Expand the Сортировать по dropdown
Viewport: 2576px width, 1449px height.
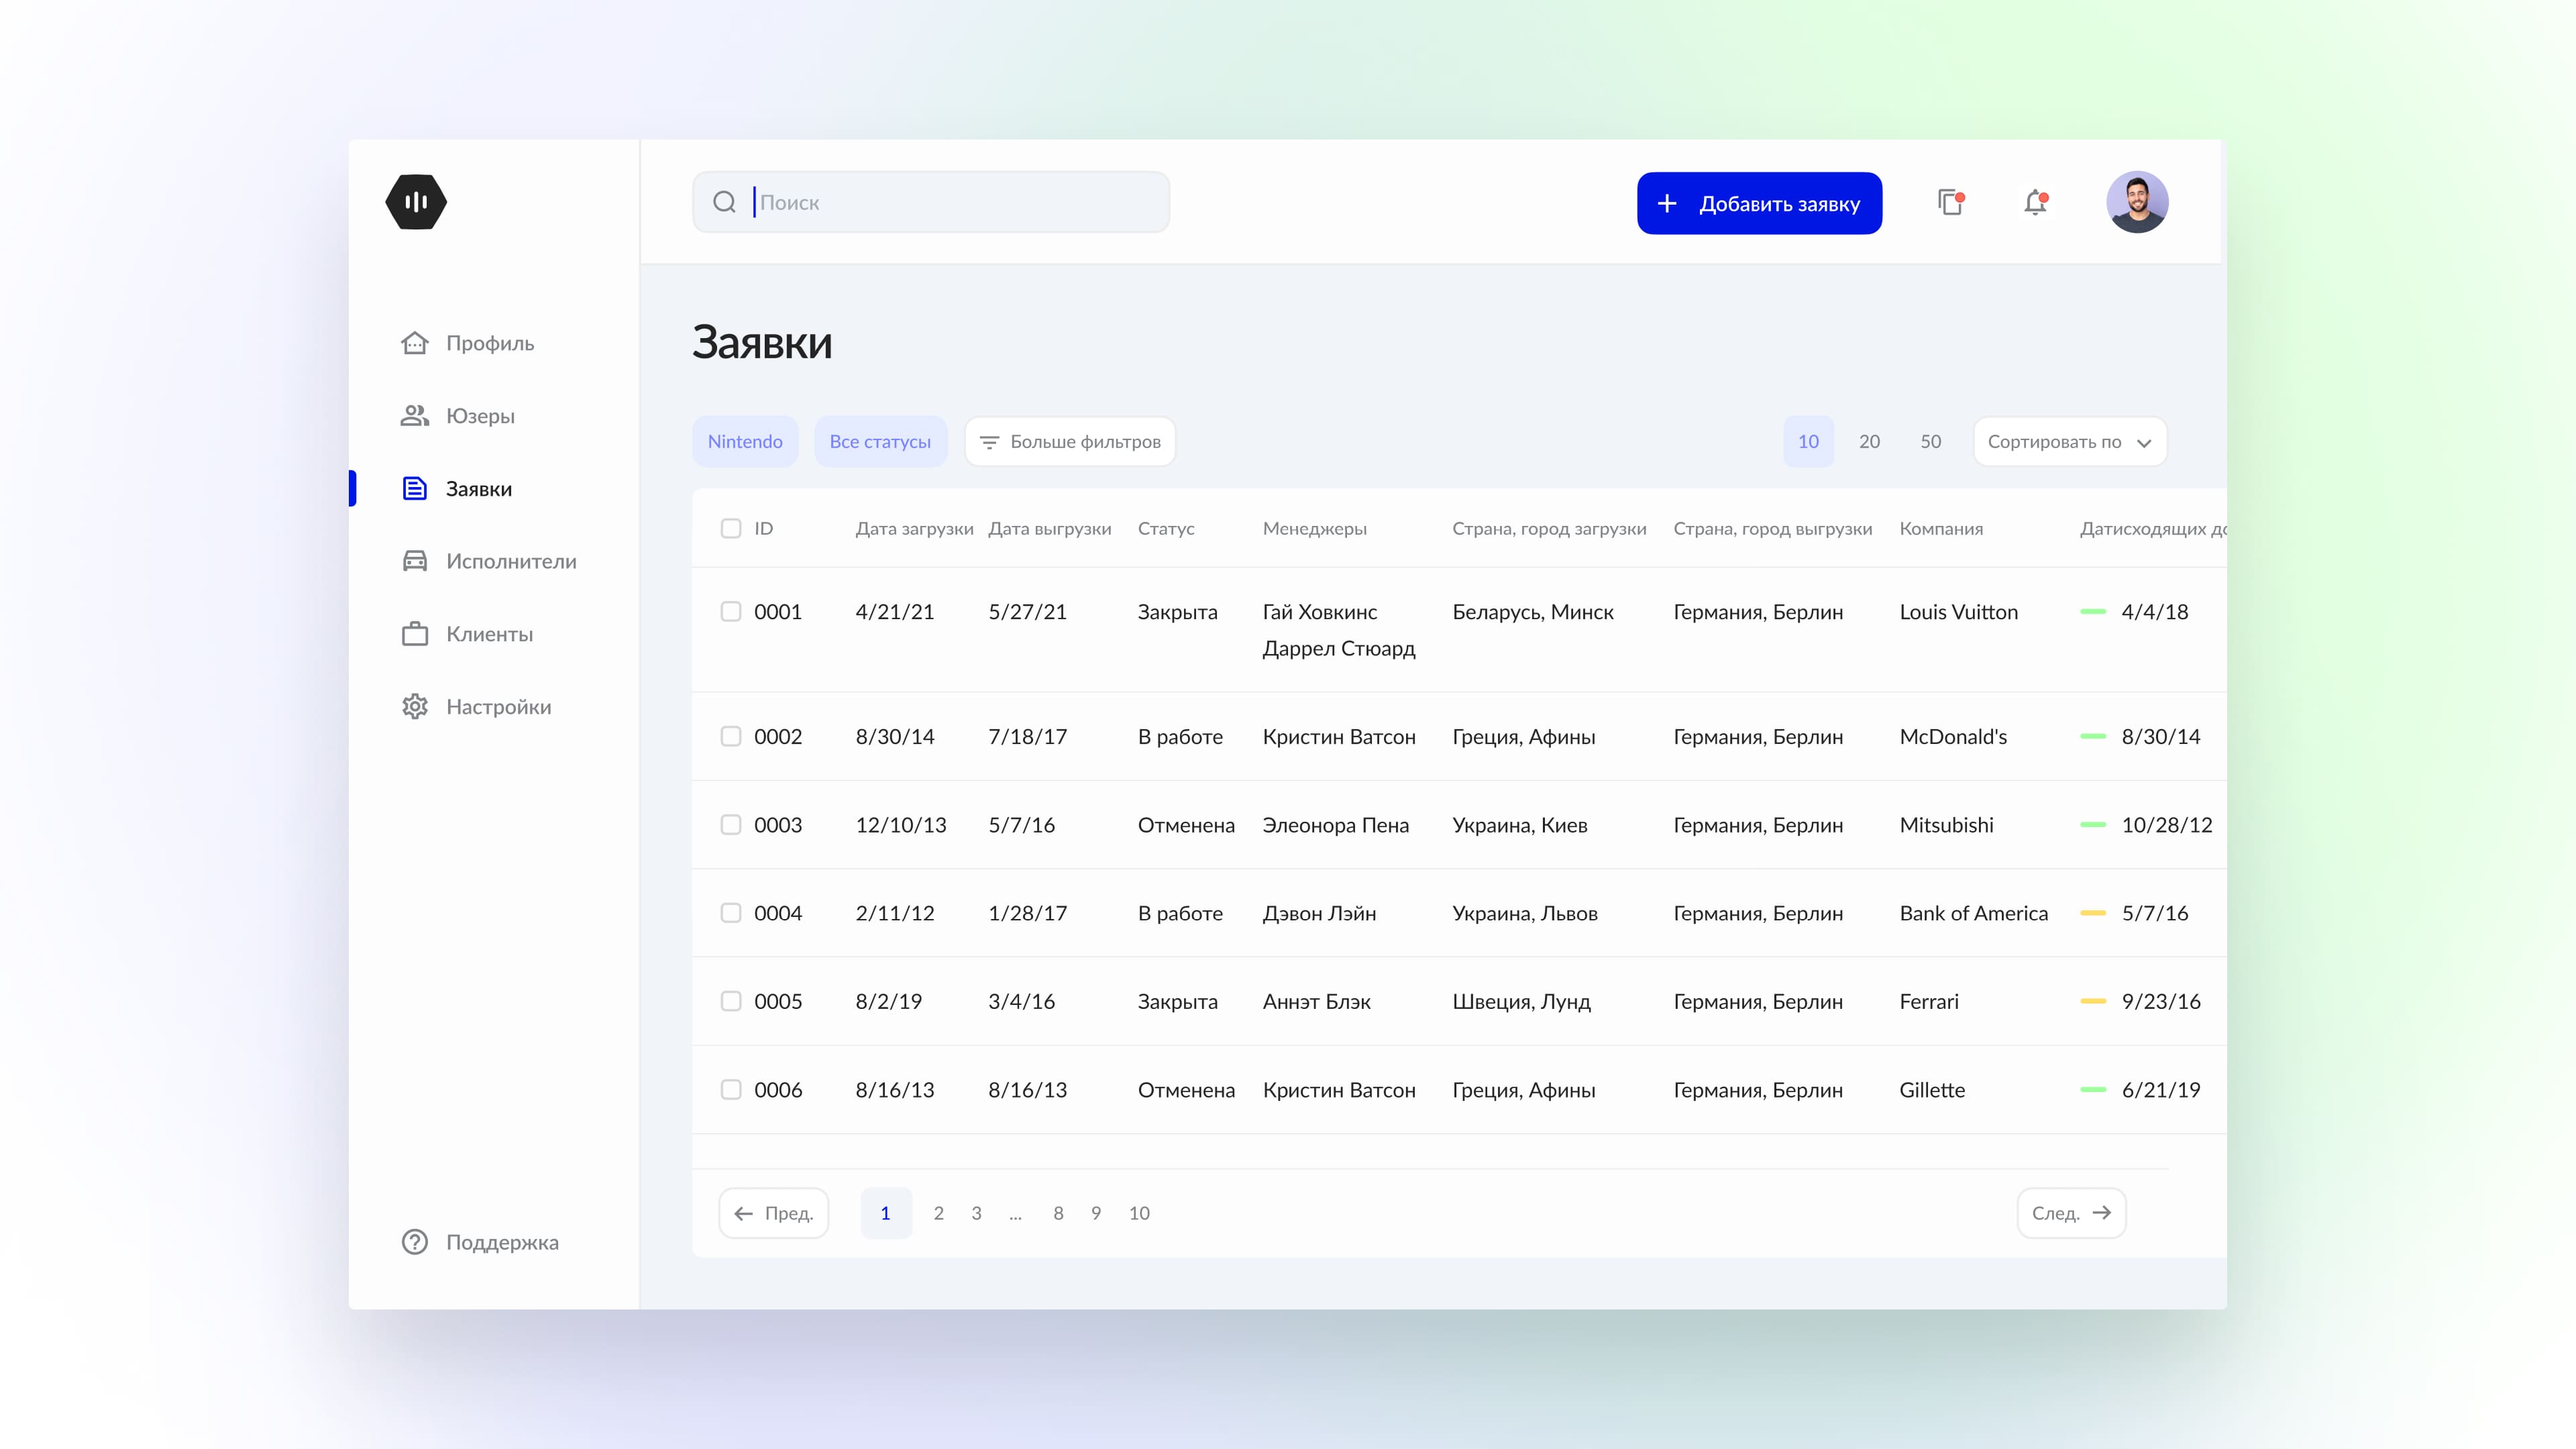(x=2069, y=442)
